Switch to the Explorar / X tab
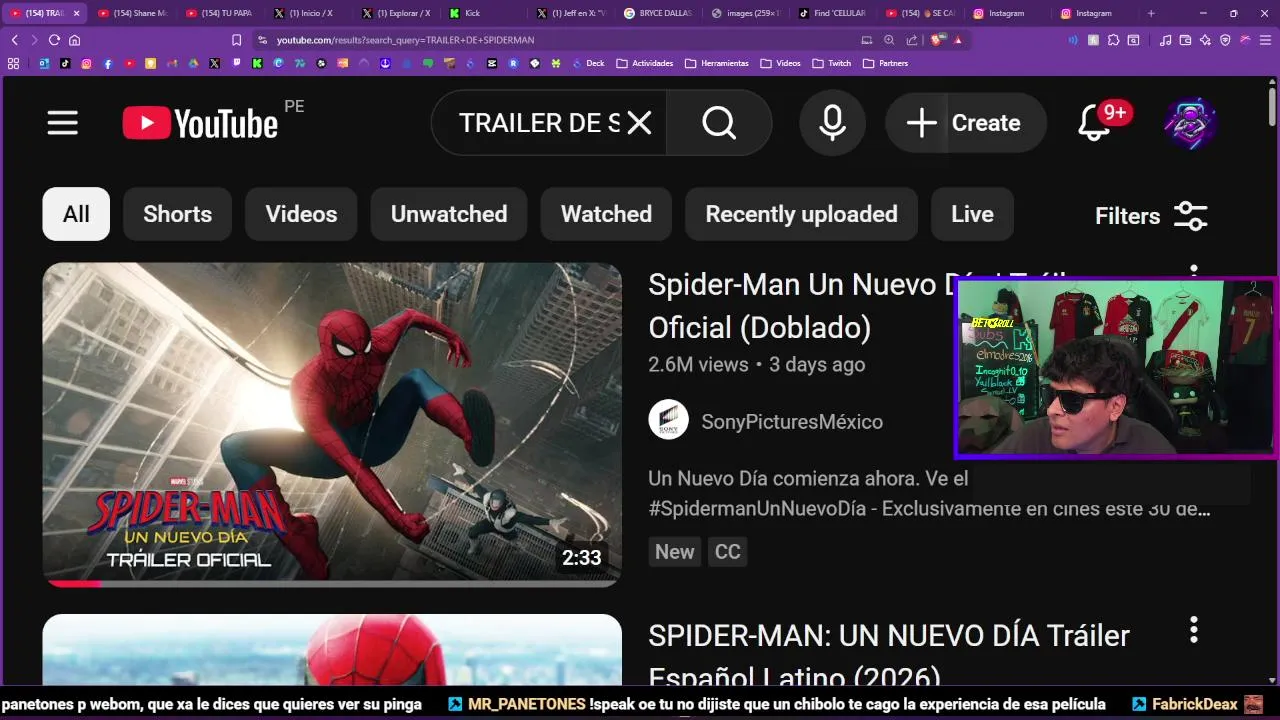 (x=396, y=13)
